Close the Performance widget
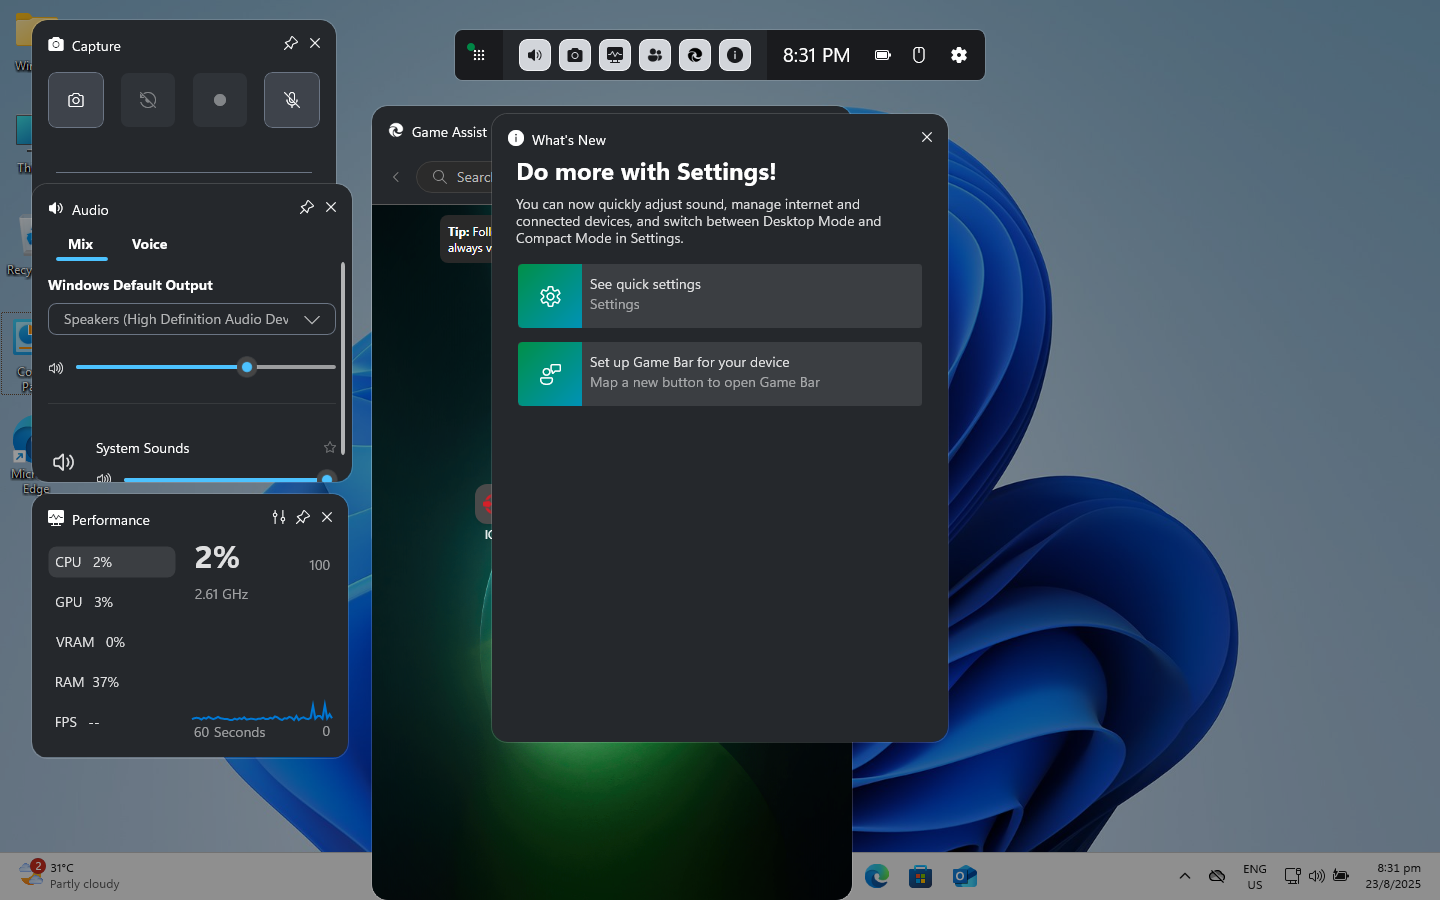This screenshot has height=900, width=1440. point(327,517)
